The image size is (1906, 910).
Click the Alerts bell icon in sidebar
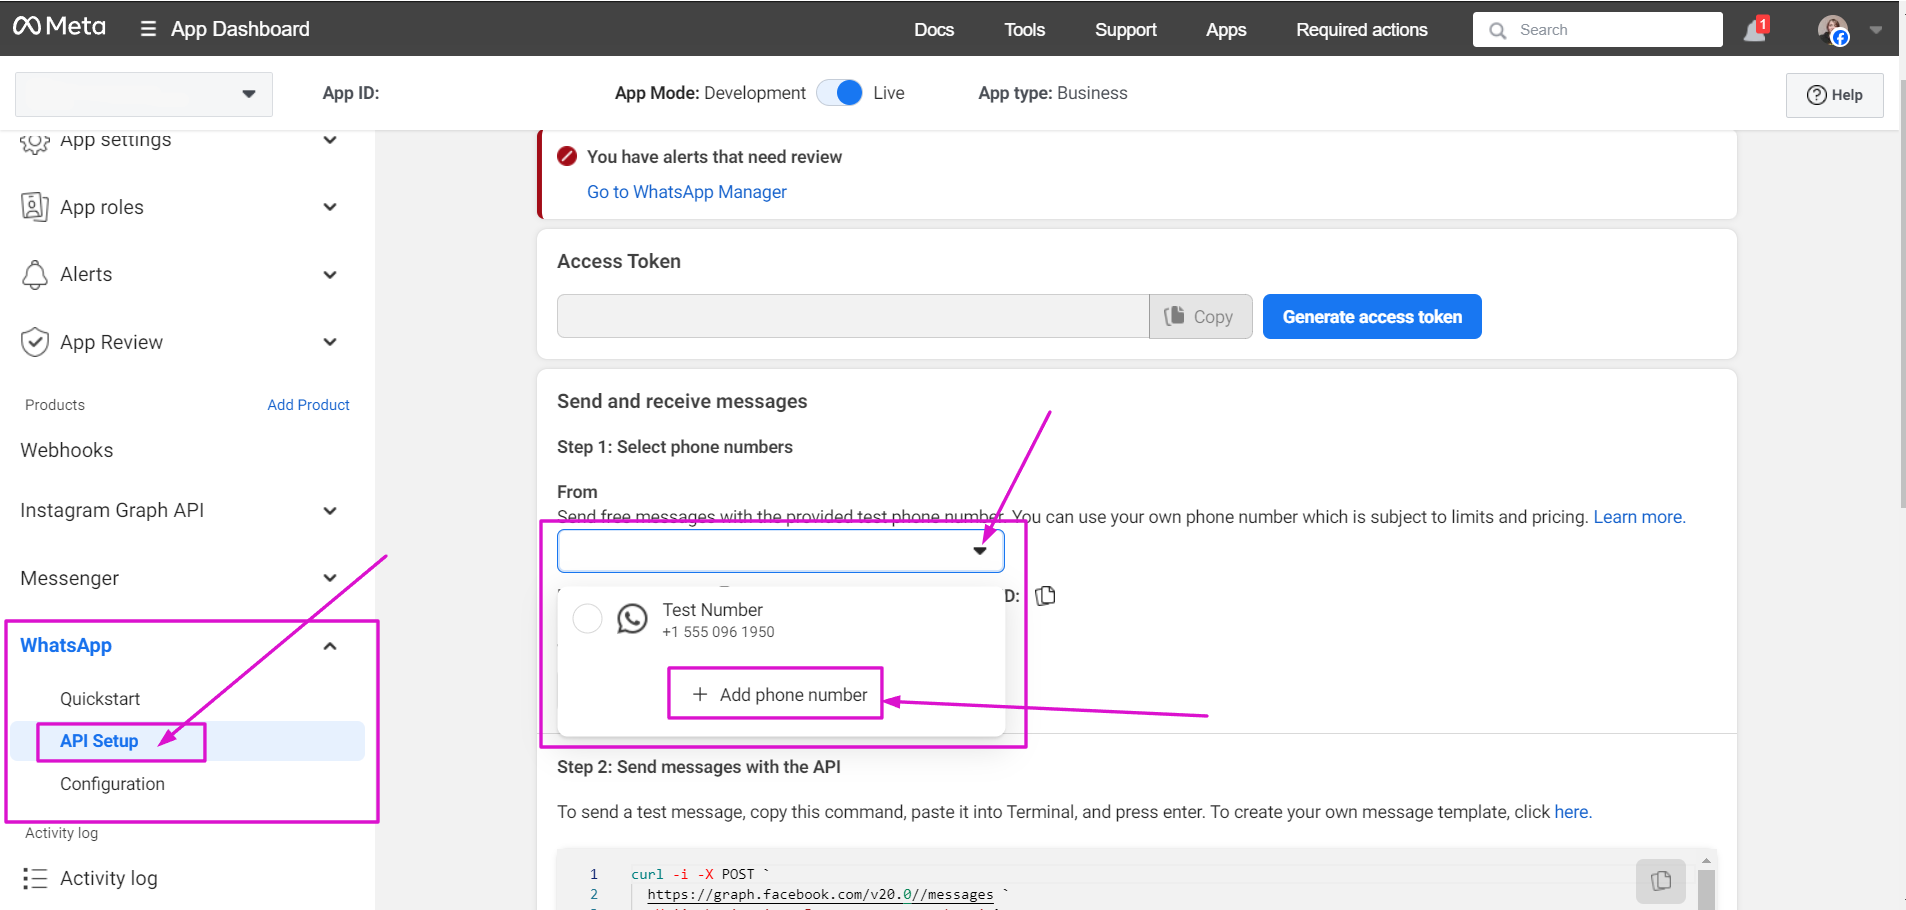point(35,274)
